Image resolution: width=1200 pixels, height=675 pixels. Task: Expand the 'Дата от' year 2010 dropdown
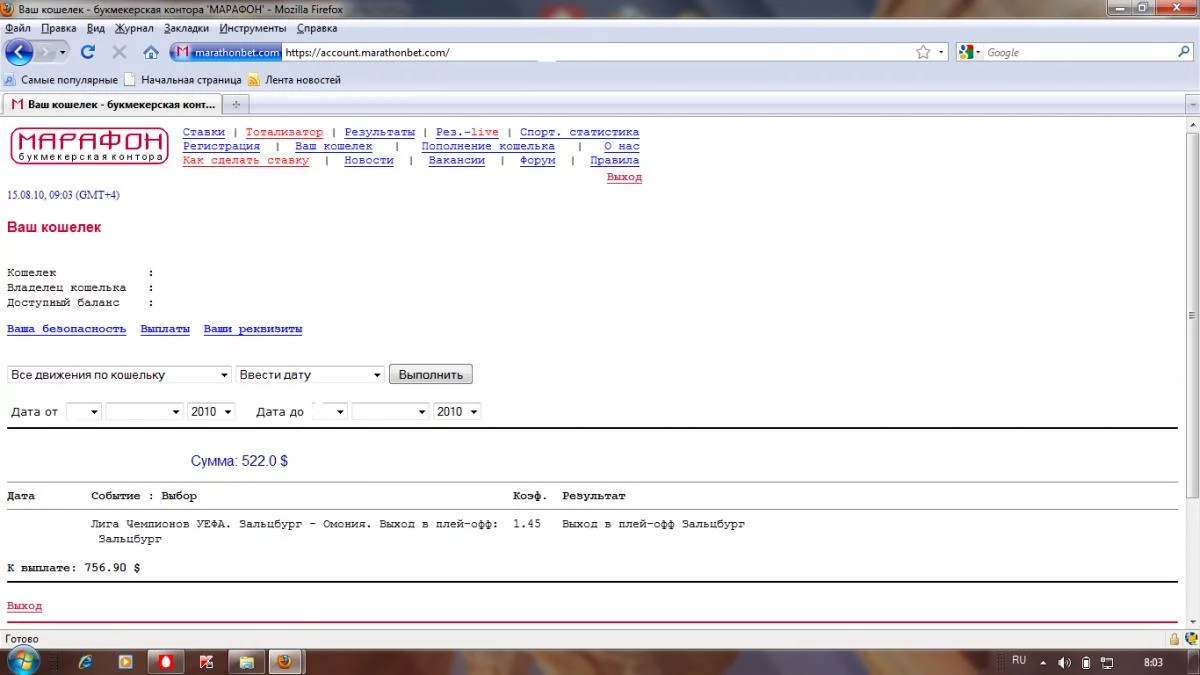tap(211, 412)
